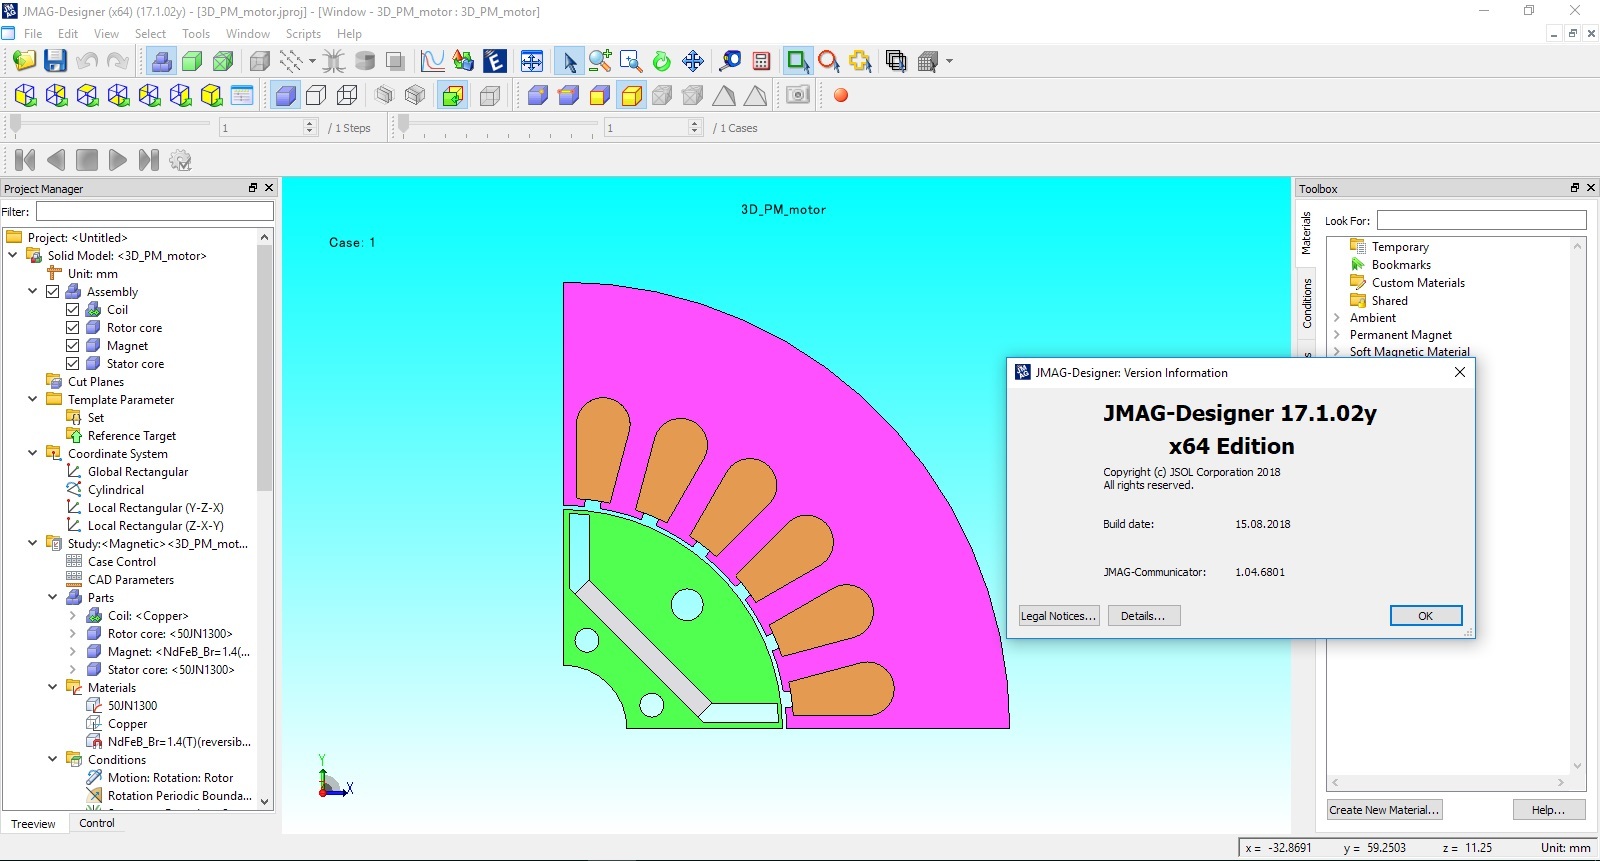
Task: Collapse the Template Parameter node
Action: (32, 399)
